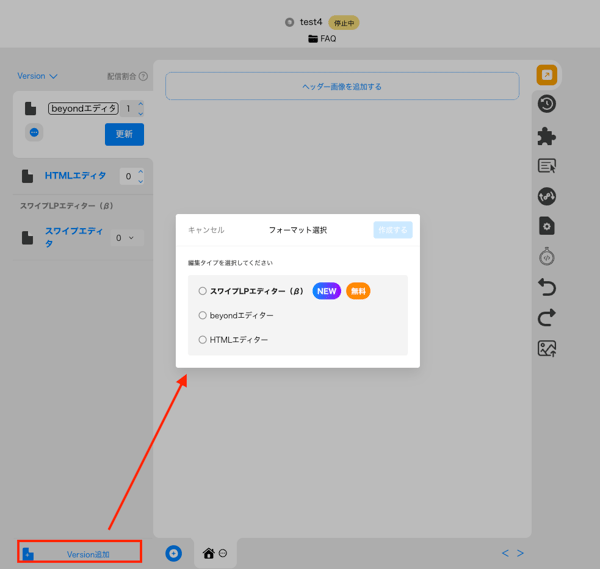
Task: Open the page settings gear file icon
Action: (x=547, y=226)
